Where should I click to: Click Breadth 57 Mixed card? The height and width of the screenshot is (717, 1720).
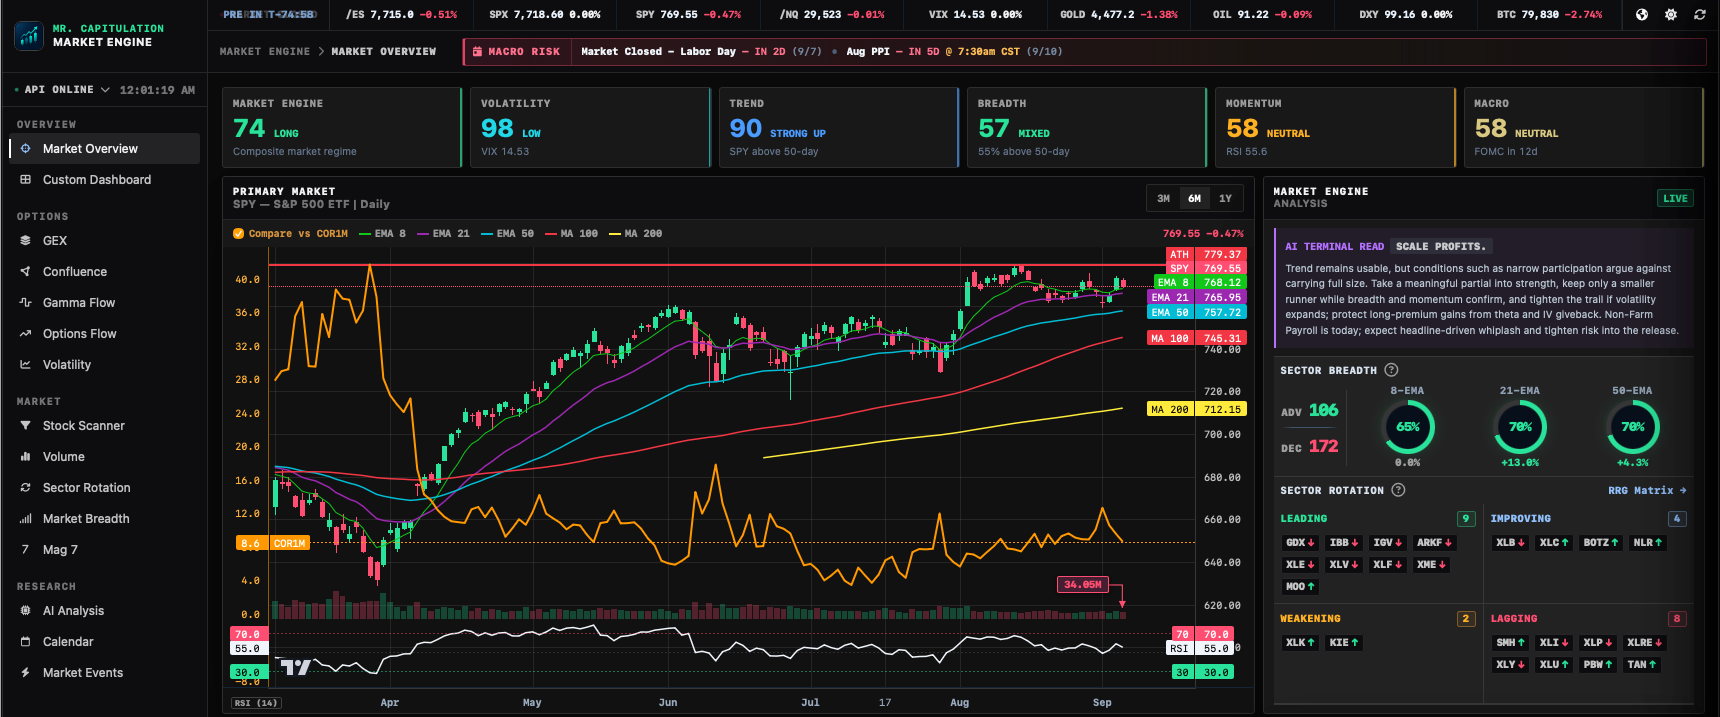(1087, 127)
